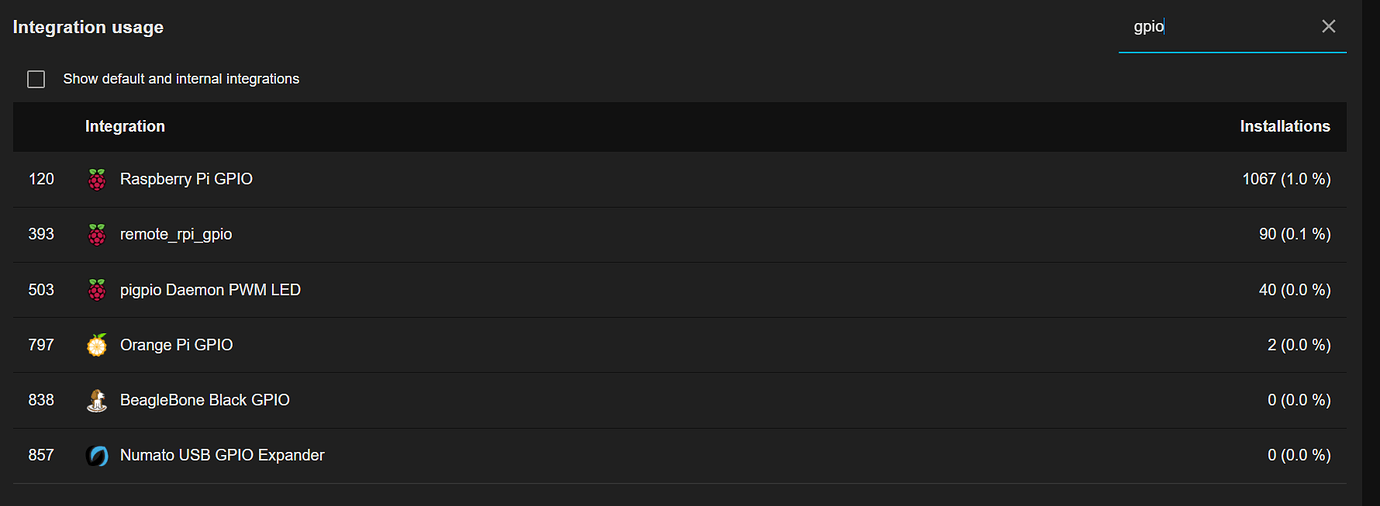
Task: Open the Numato USB GPIO Expander name
Action: coord(222,455)
